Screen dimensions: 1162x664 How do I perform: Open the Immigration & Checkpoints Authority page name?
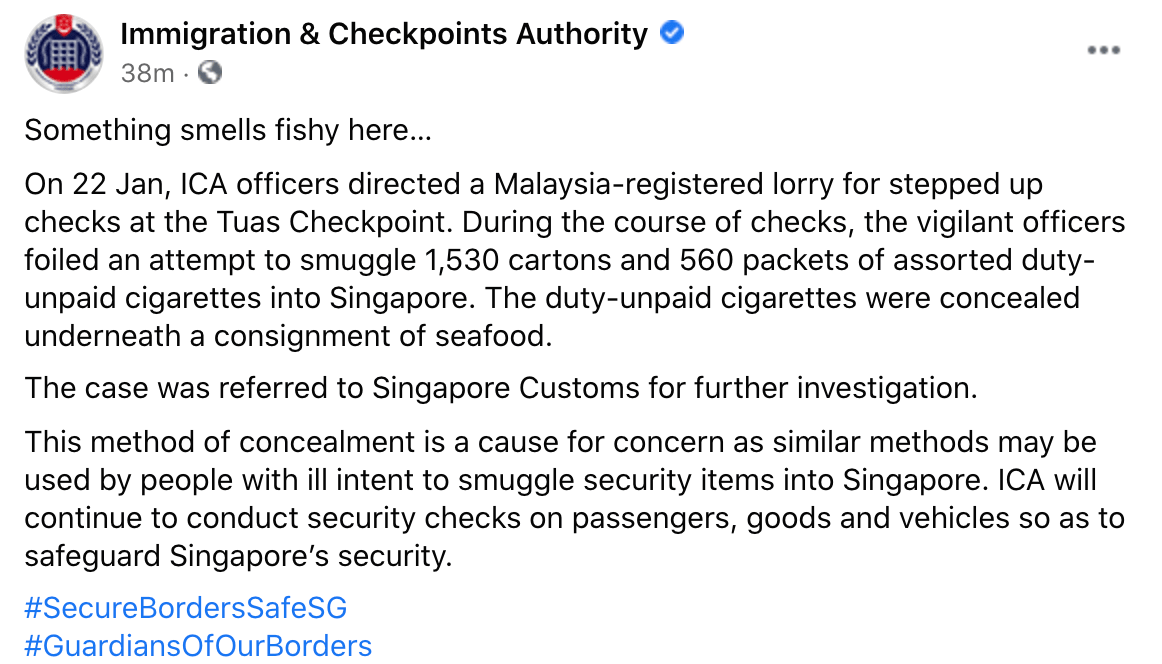[x=384, y=34]
